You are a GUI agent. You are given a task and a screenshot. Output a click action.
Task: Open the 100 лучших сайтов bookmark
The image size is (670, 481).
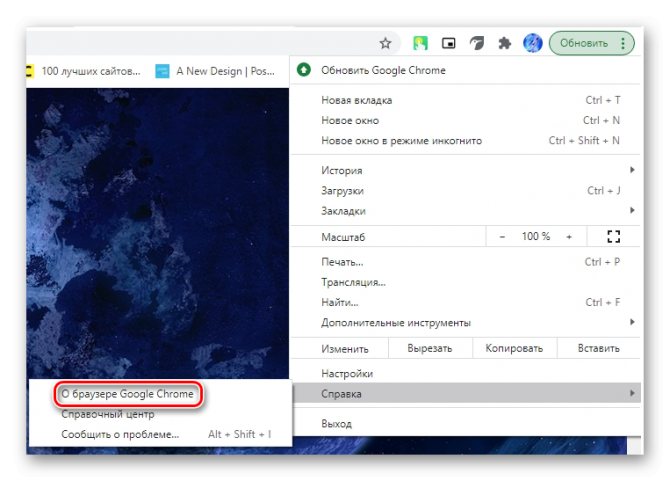pos(84,71)
